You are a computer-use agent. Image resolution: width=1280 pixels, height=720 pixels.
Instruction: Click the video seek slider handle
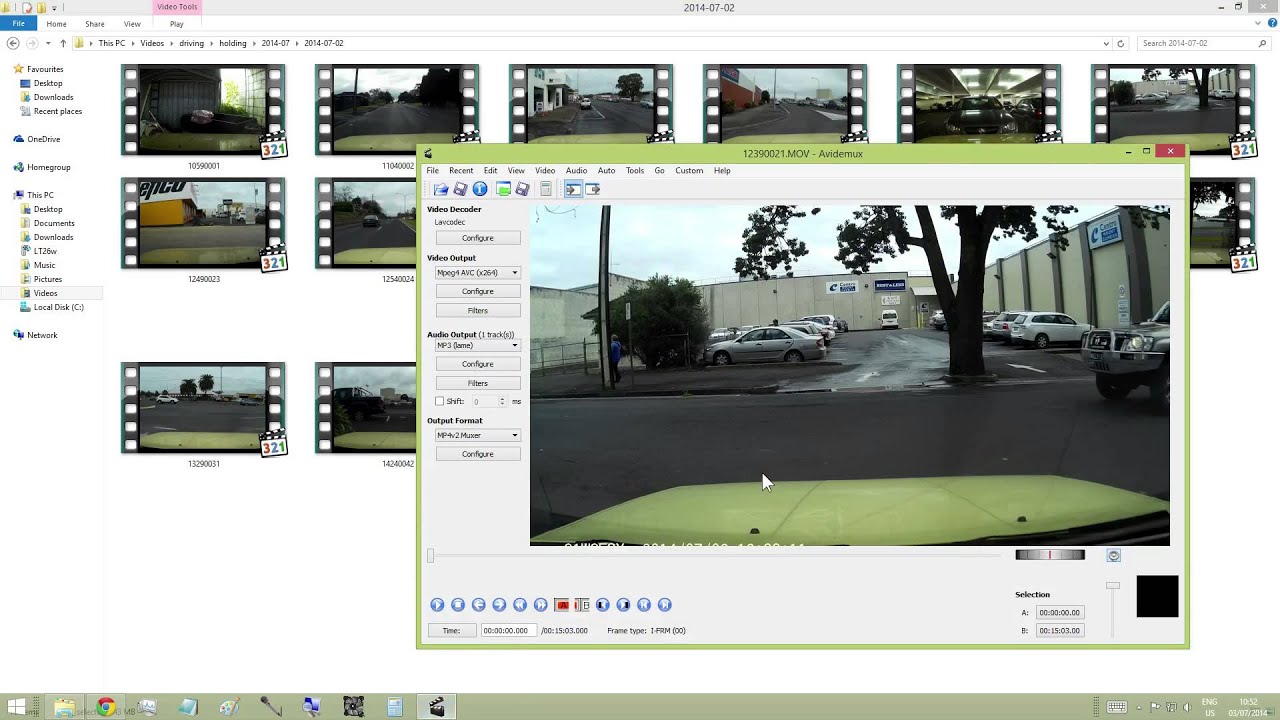[431, 556]
